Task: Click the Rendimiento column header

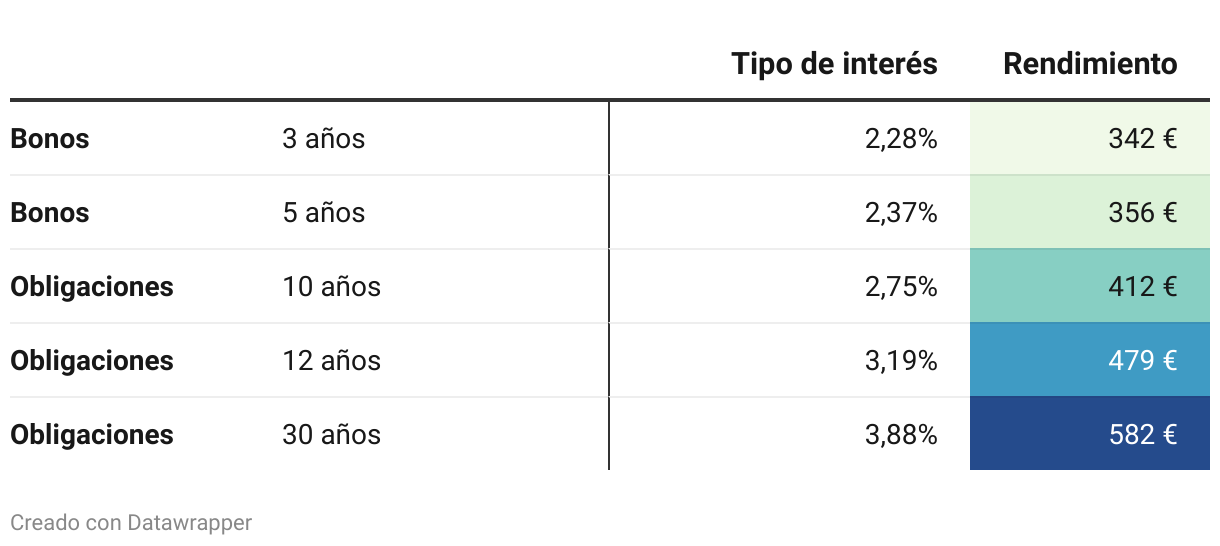Action: (x=1090, y=64)
